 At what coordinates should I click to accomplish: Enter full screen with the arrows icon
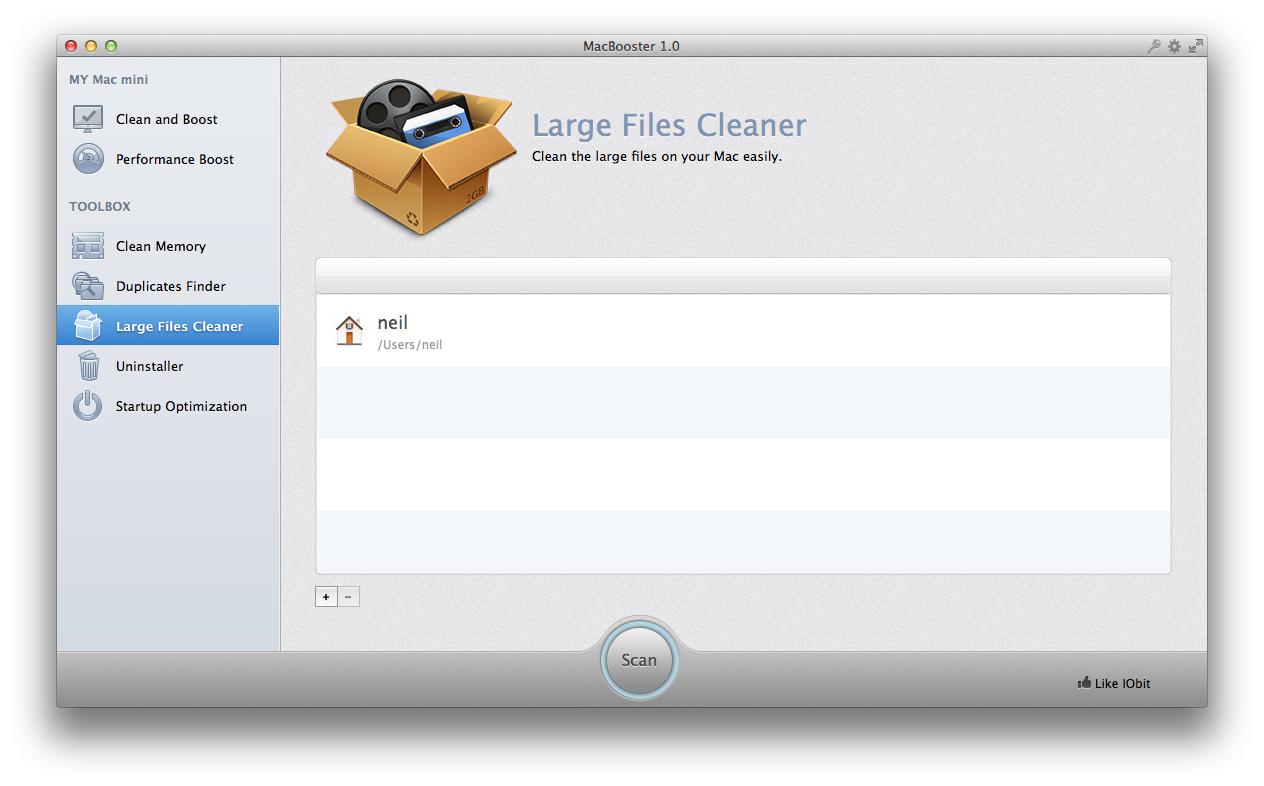[x=1195, y=46]
